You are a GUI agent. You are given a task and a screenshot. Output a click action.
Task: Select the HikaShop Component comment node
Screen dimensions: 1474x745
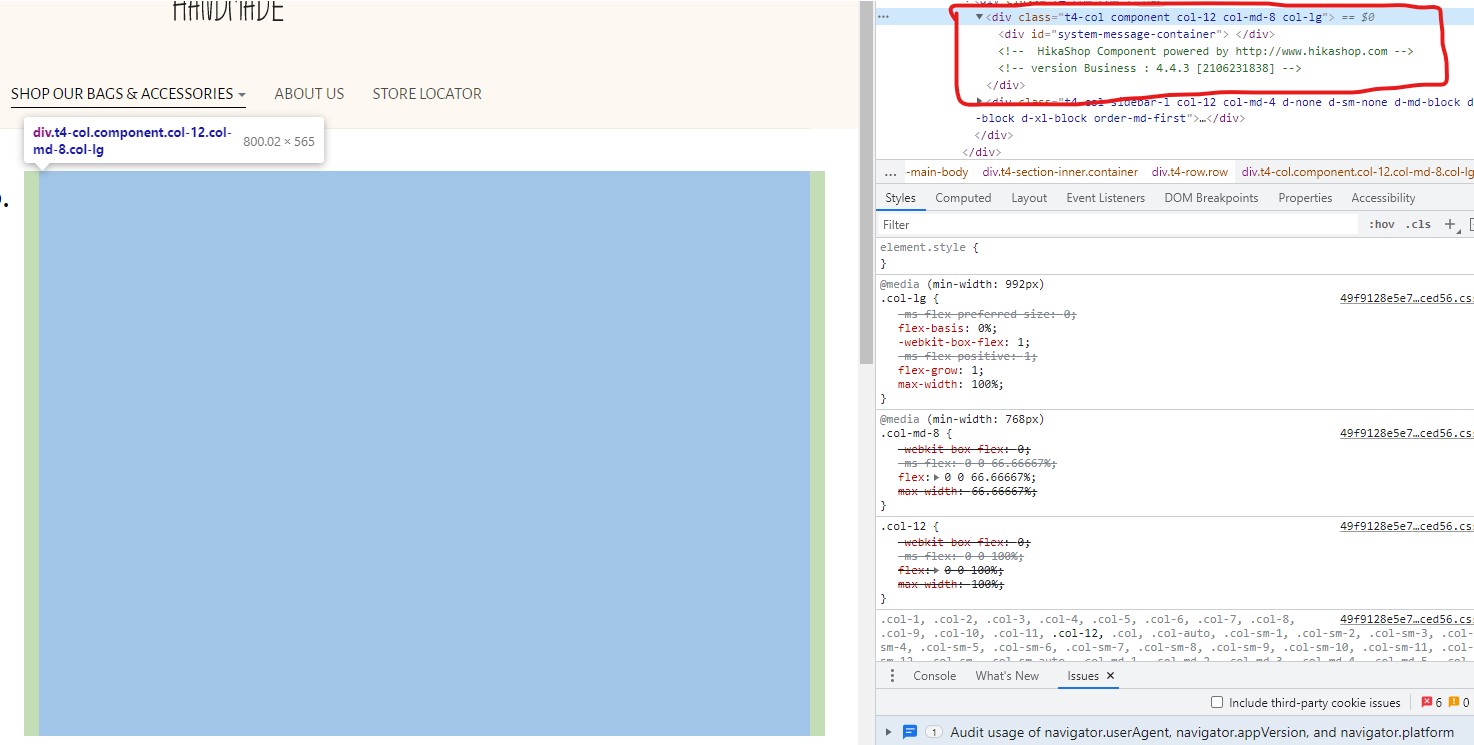[1205, 51]
